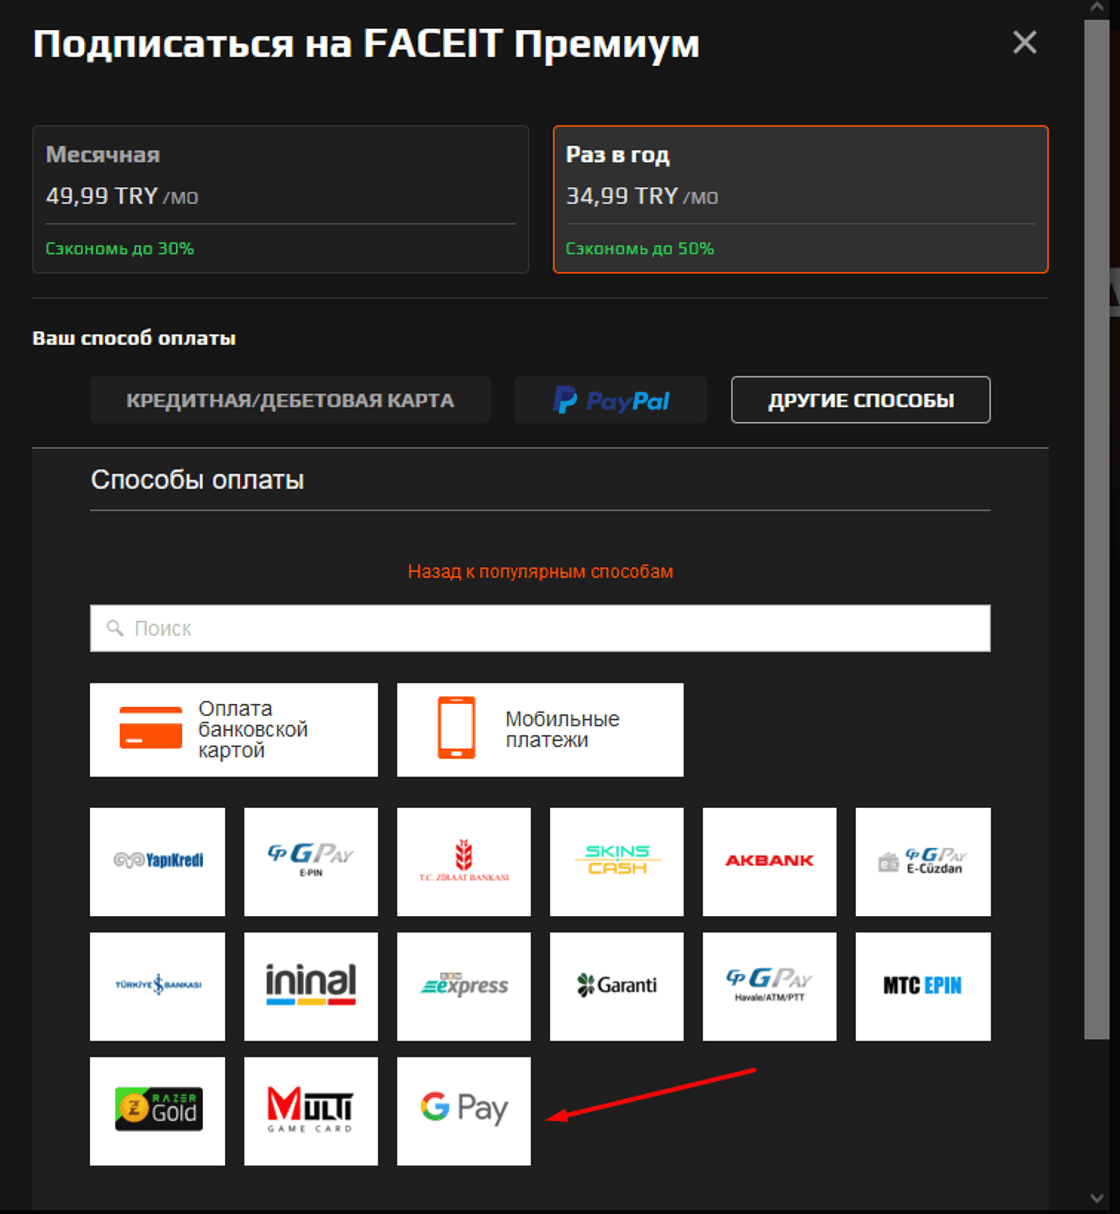
Task: Switch to the Другие способы tab
Action: point(861,400)
